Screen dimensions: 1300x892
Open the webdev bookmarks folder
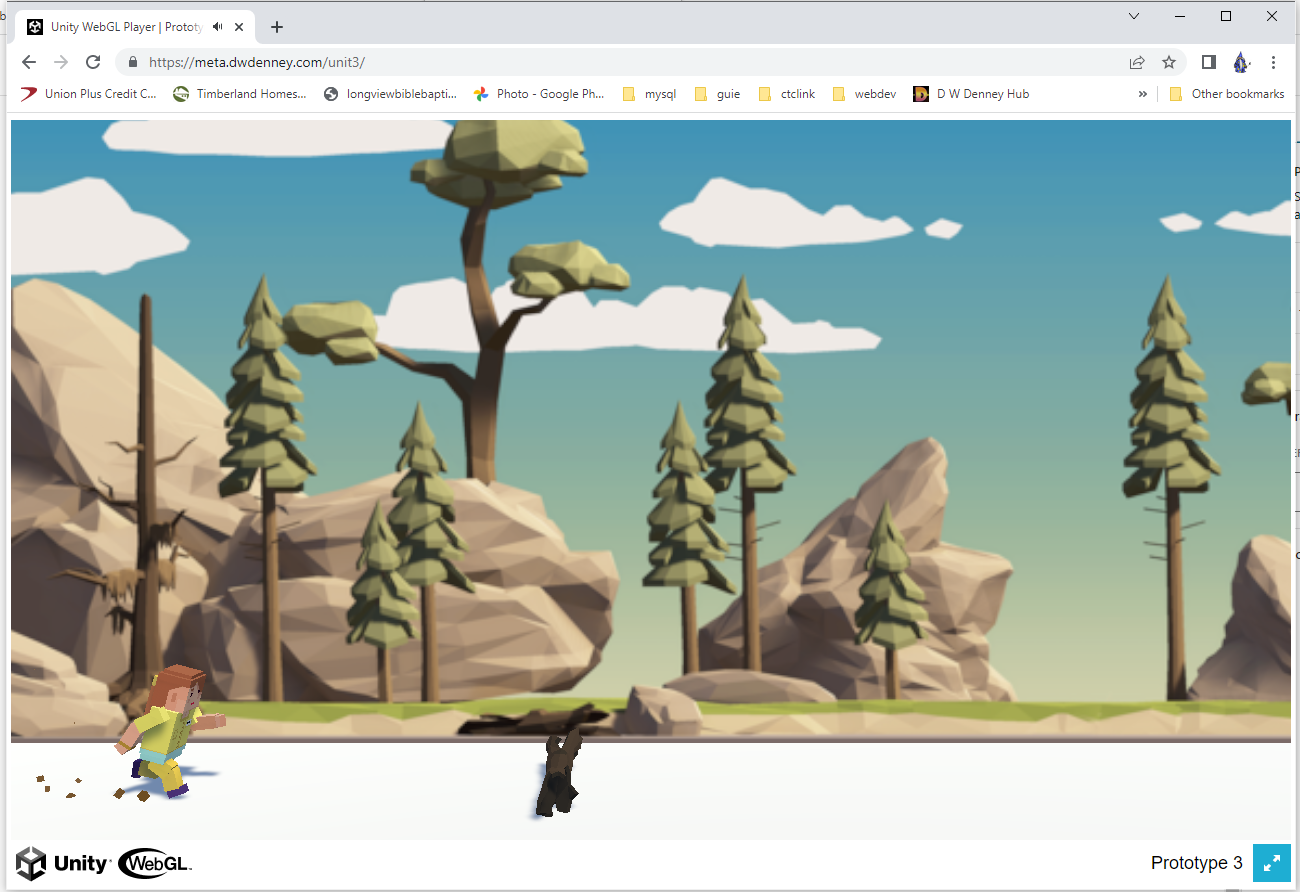point(865,94)
